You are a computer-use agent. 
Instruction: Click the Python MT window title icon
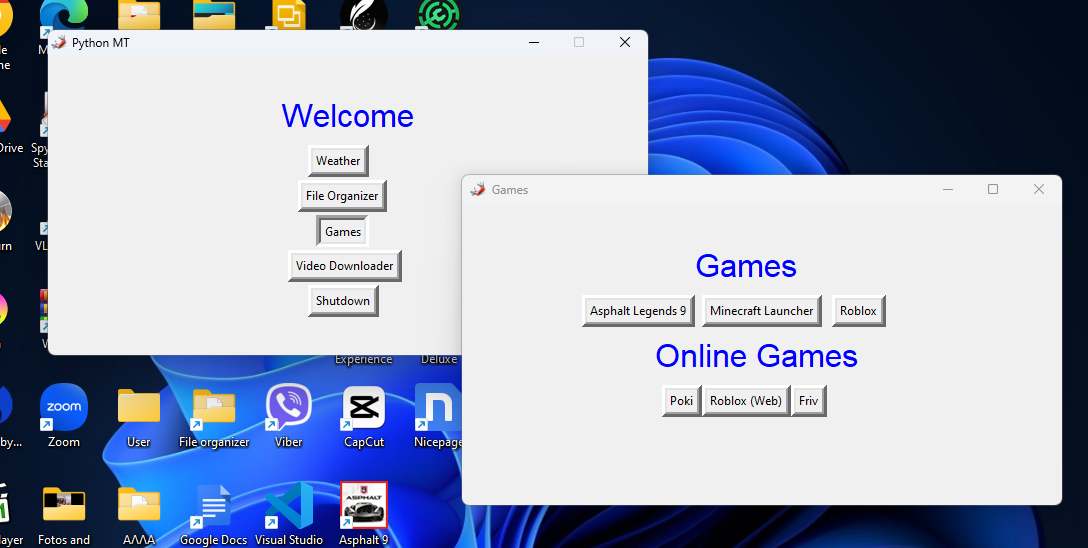(x=59, y=42)
